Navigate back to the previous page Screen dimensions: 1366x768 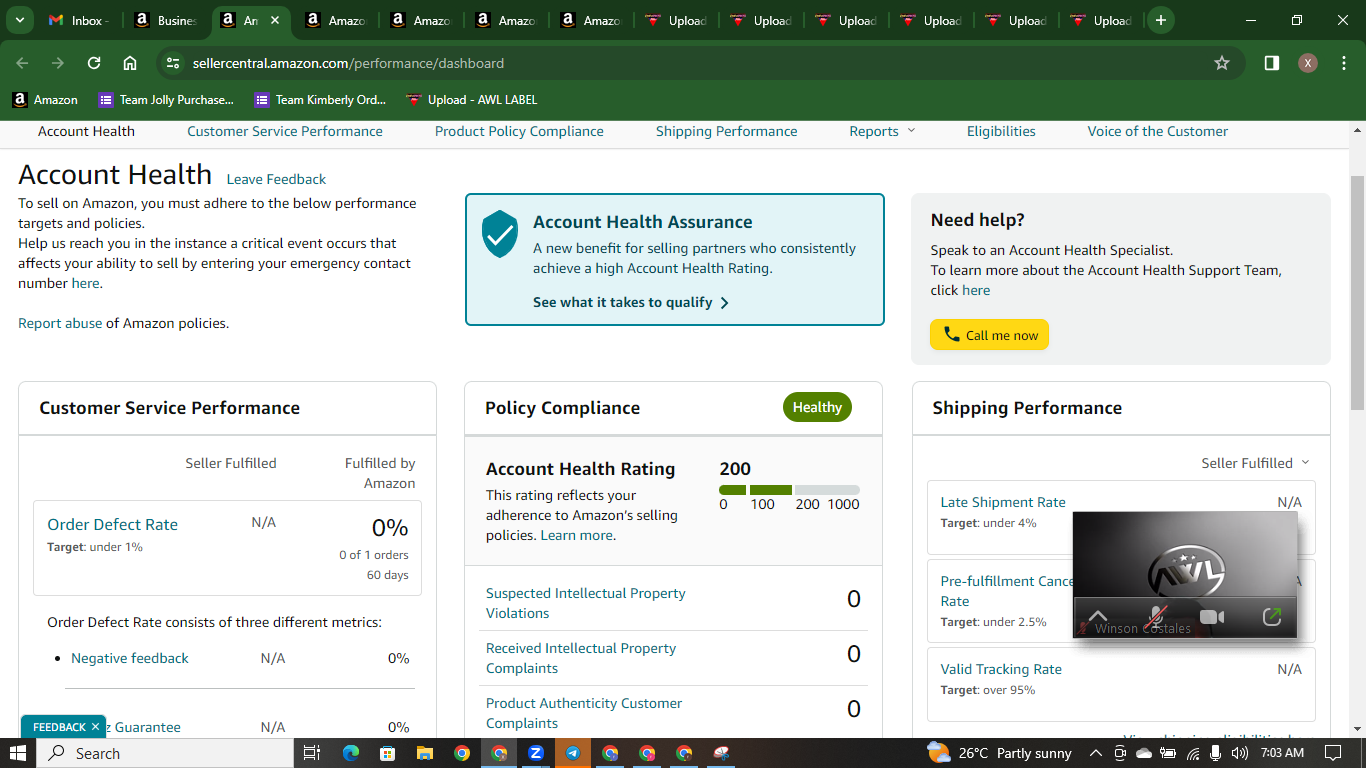[x=22, y=63]
